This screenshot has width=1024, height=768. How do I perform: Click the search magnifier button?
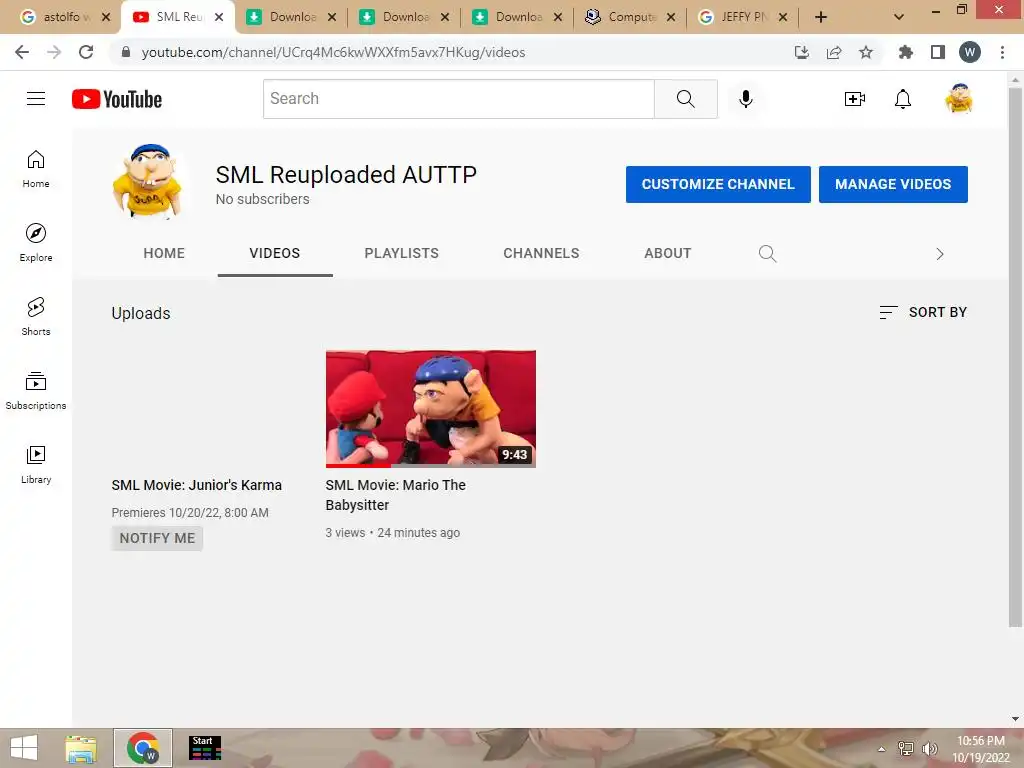[x=686, y=99]
